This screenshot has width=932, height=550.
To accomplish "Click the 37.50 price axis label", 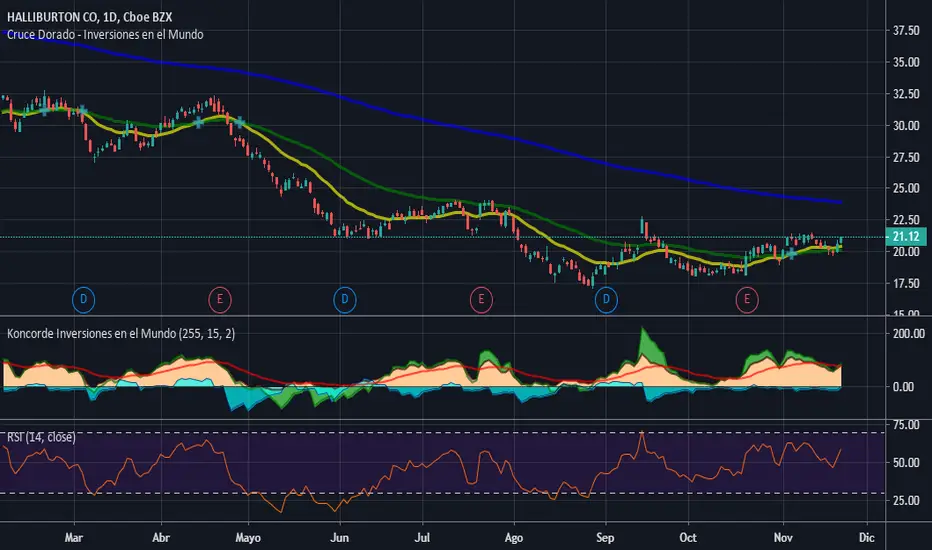I will (x=906, y=30).
